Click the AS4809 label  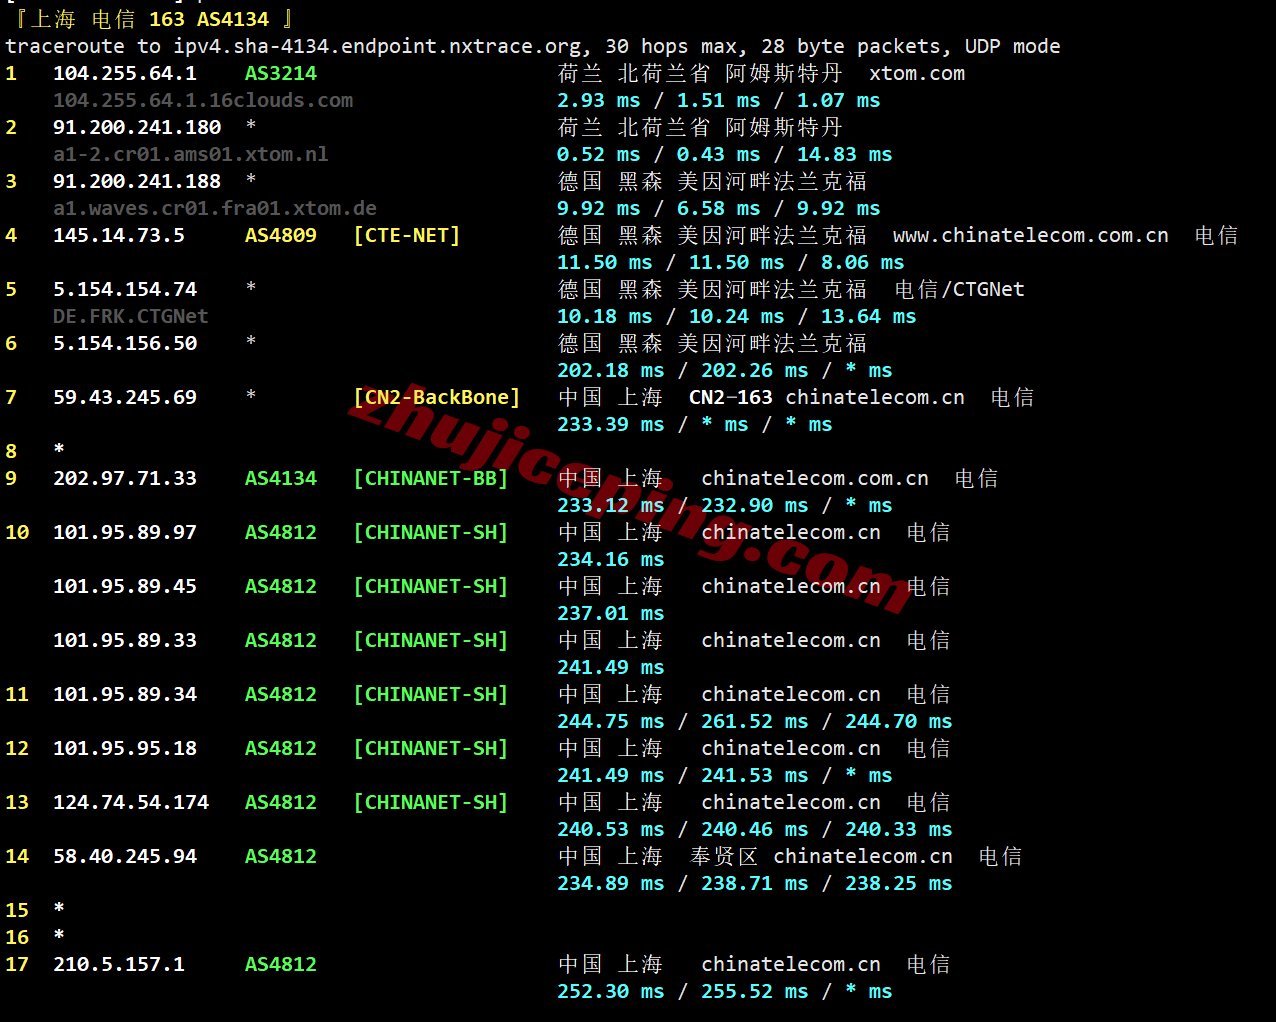[281, 236]
